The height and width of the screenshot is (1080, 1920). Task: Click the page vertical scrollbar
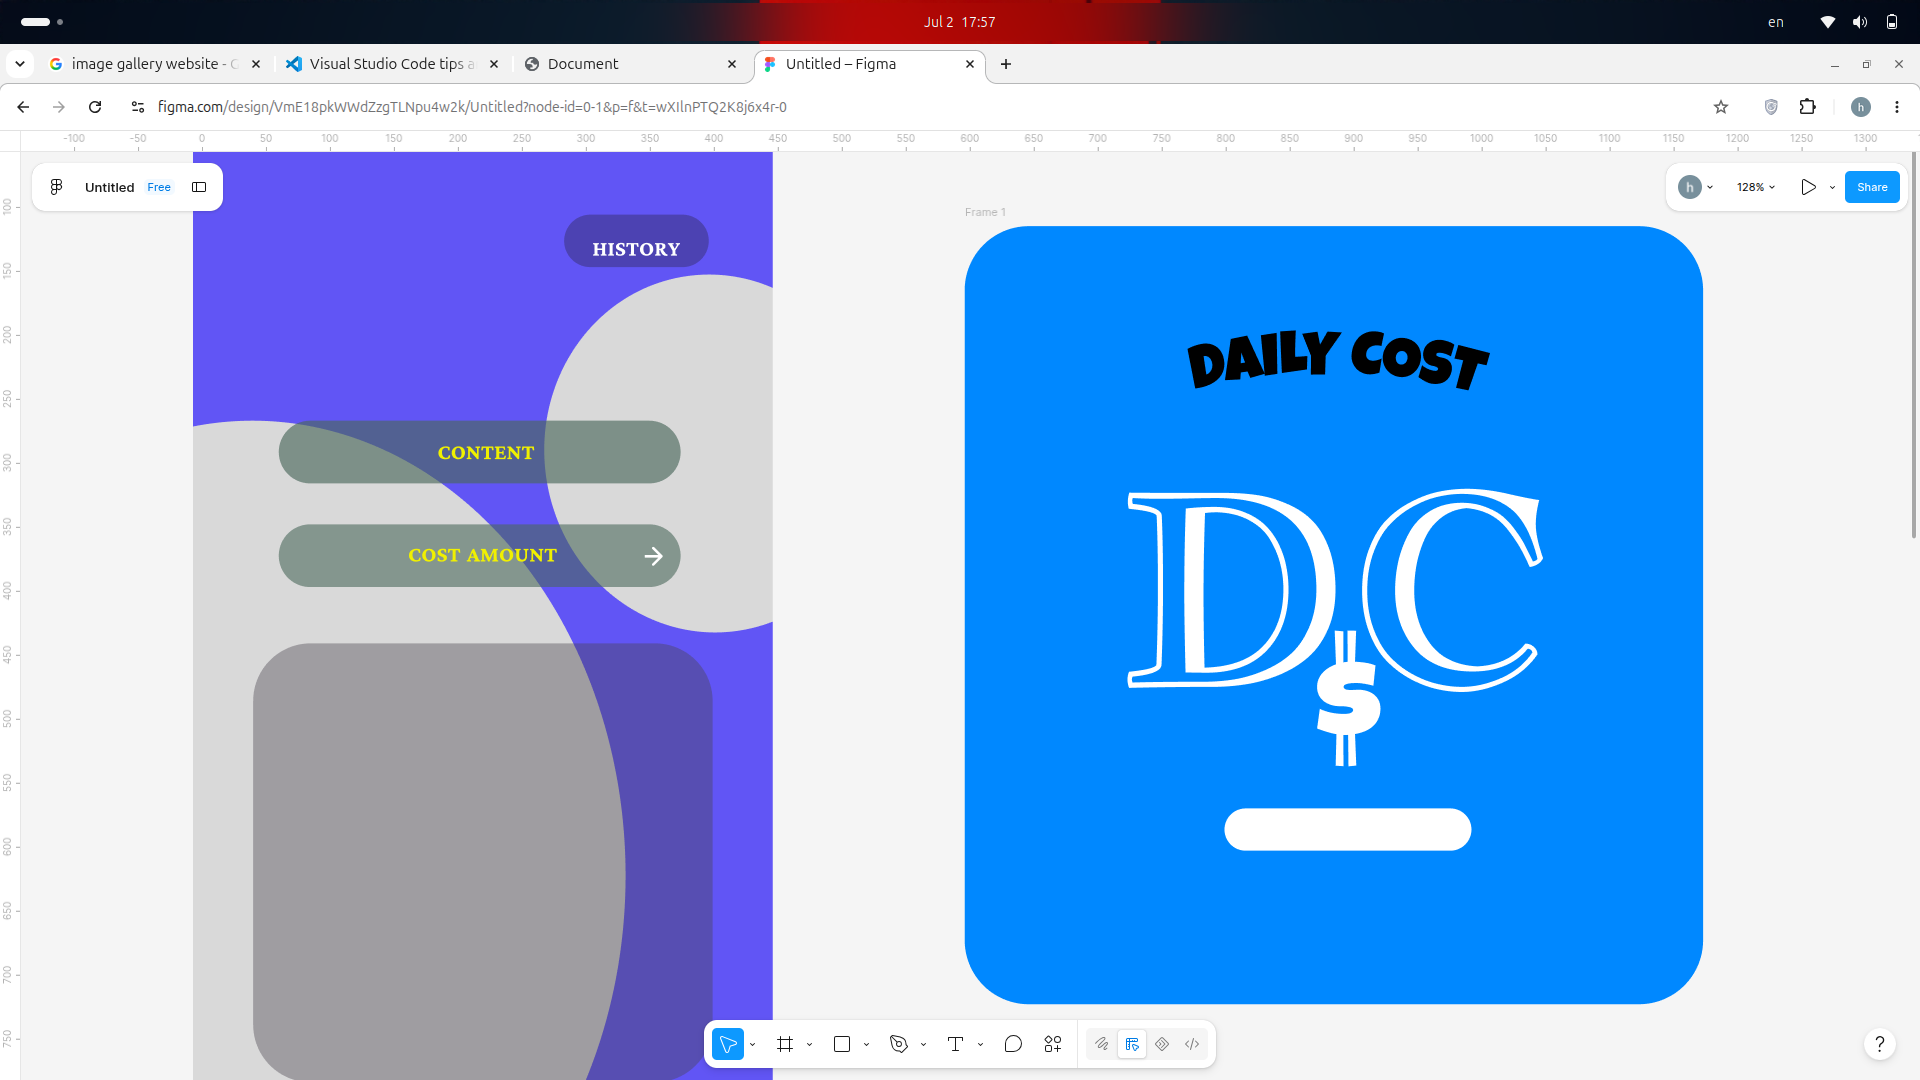(1914, 345)
